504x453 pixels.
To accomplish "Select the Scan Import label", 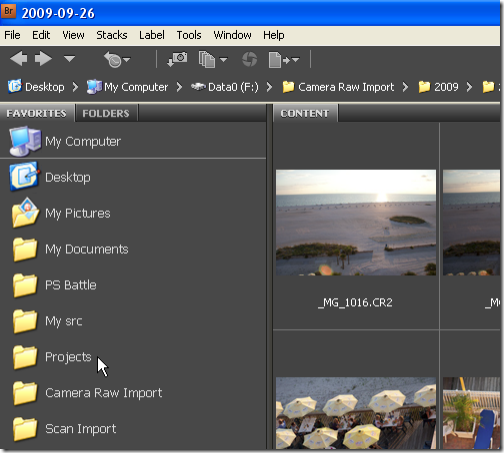I will click(x=81, y=429).
